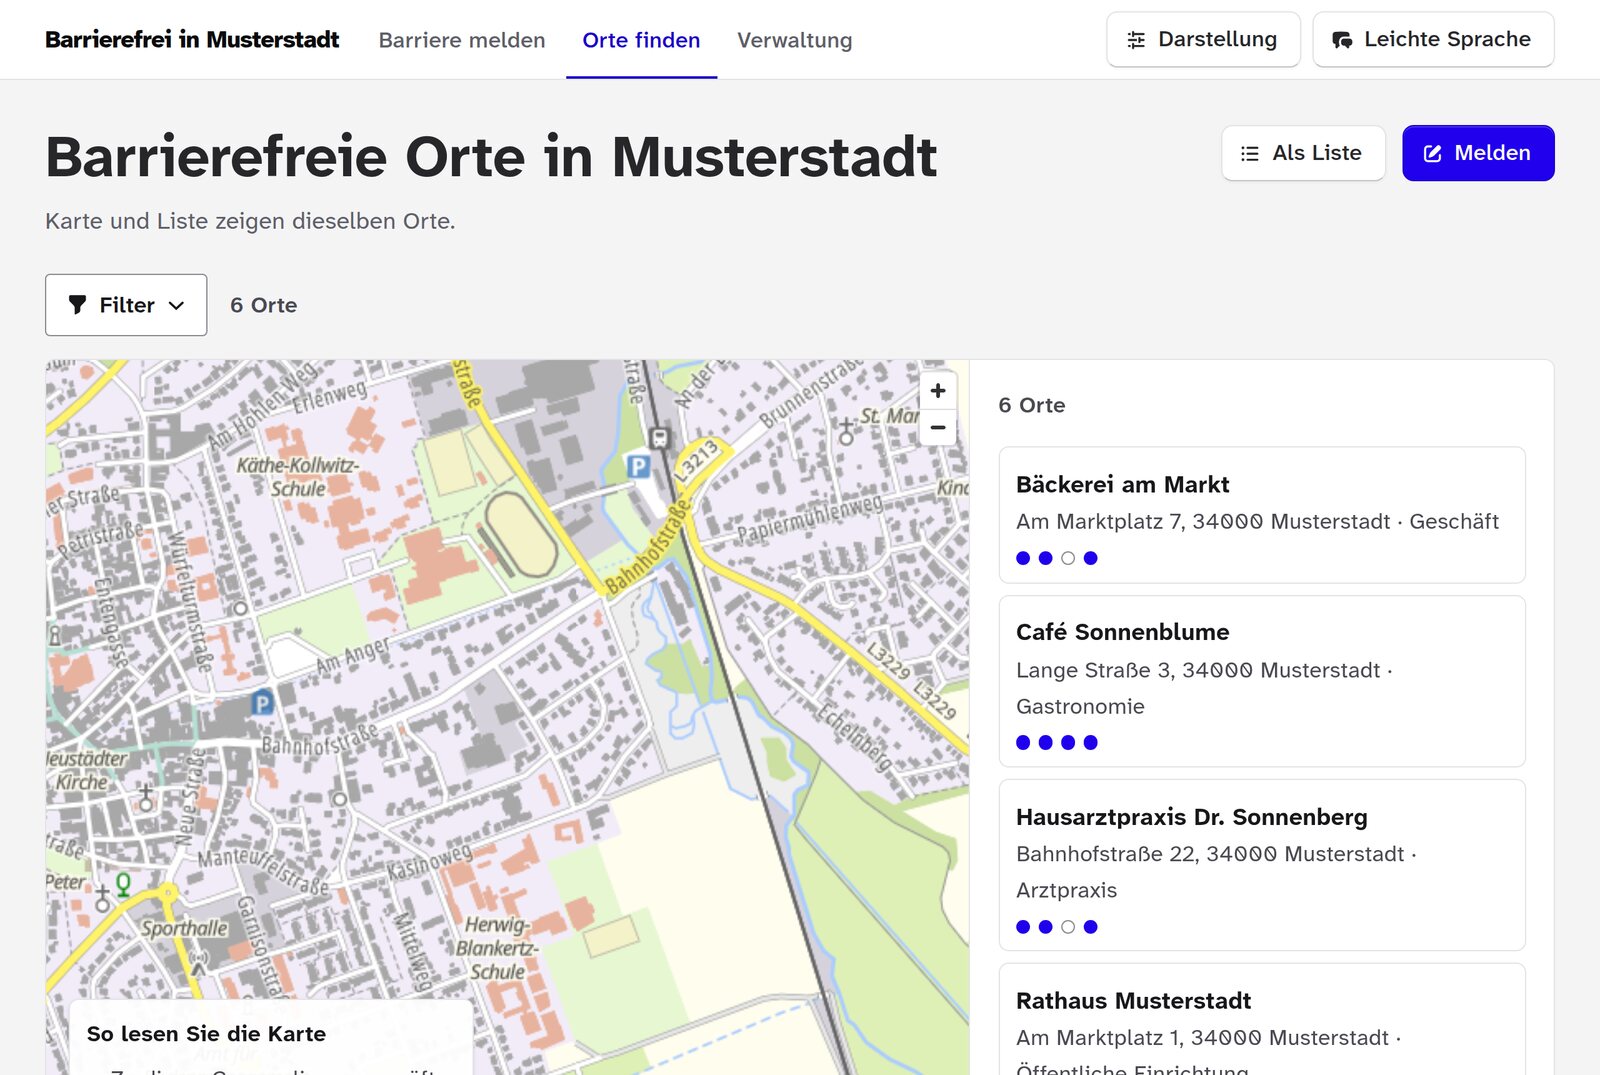Click first blue dot on Café Sonnenblume
Screen dimensions: 1600x1075
pos(1023,742)
